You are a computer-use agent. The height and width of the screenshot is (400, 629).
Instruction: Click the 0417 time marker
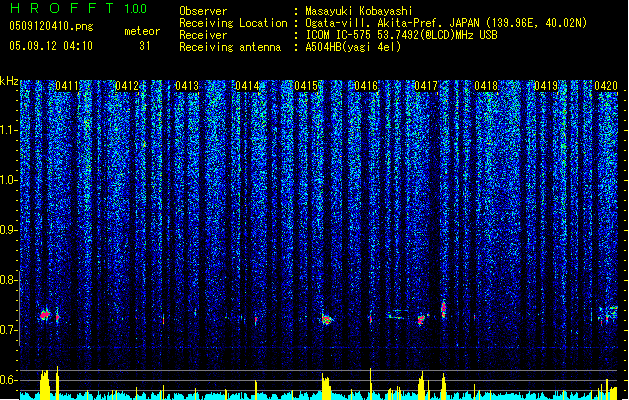click(x=426, y=86)
